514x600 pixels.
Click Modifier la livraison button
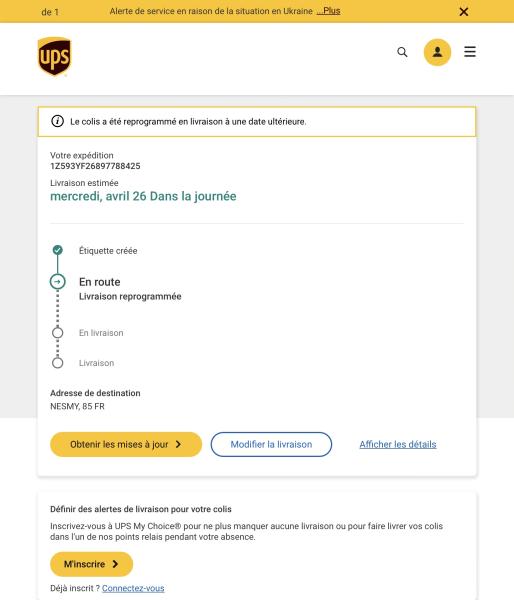271,444
